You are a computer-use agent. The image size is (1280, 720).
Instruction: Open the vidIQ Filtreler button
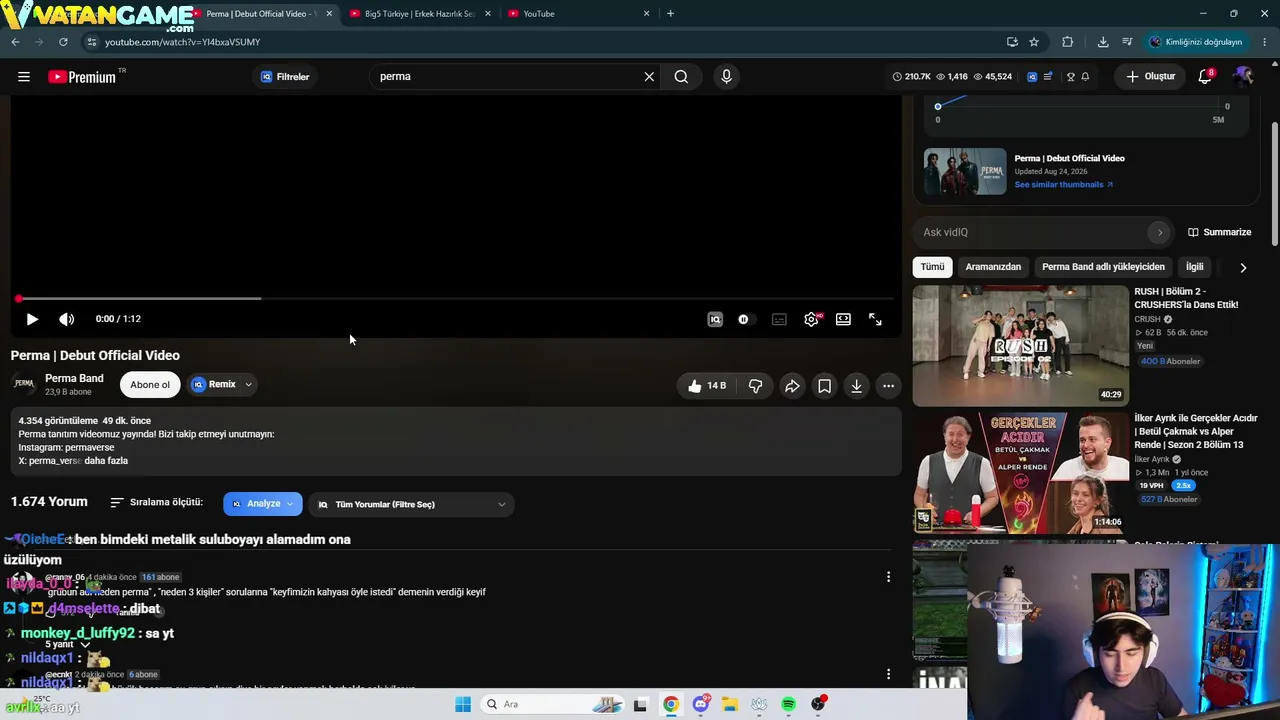click(285, 77)
